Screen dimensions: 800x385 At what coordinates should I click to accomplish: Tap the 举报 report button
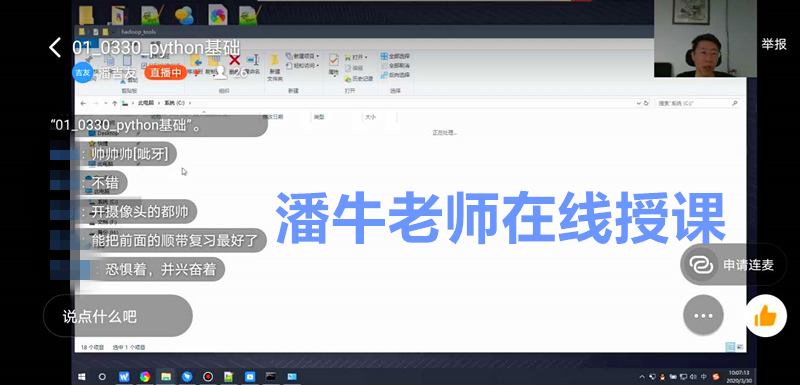pos(774,44)
